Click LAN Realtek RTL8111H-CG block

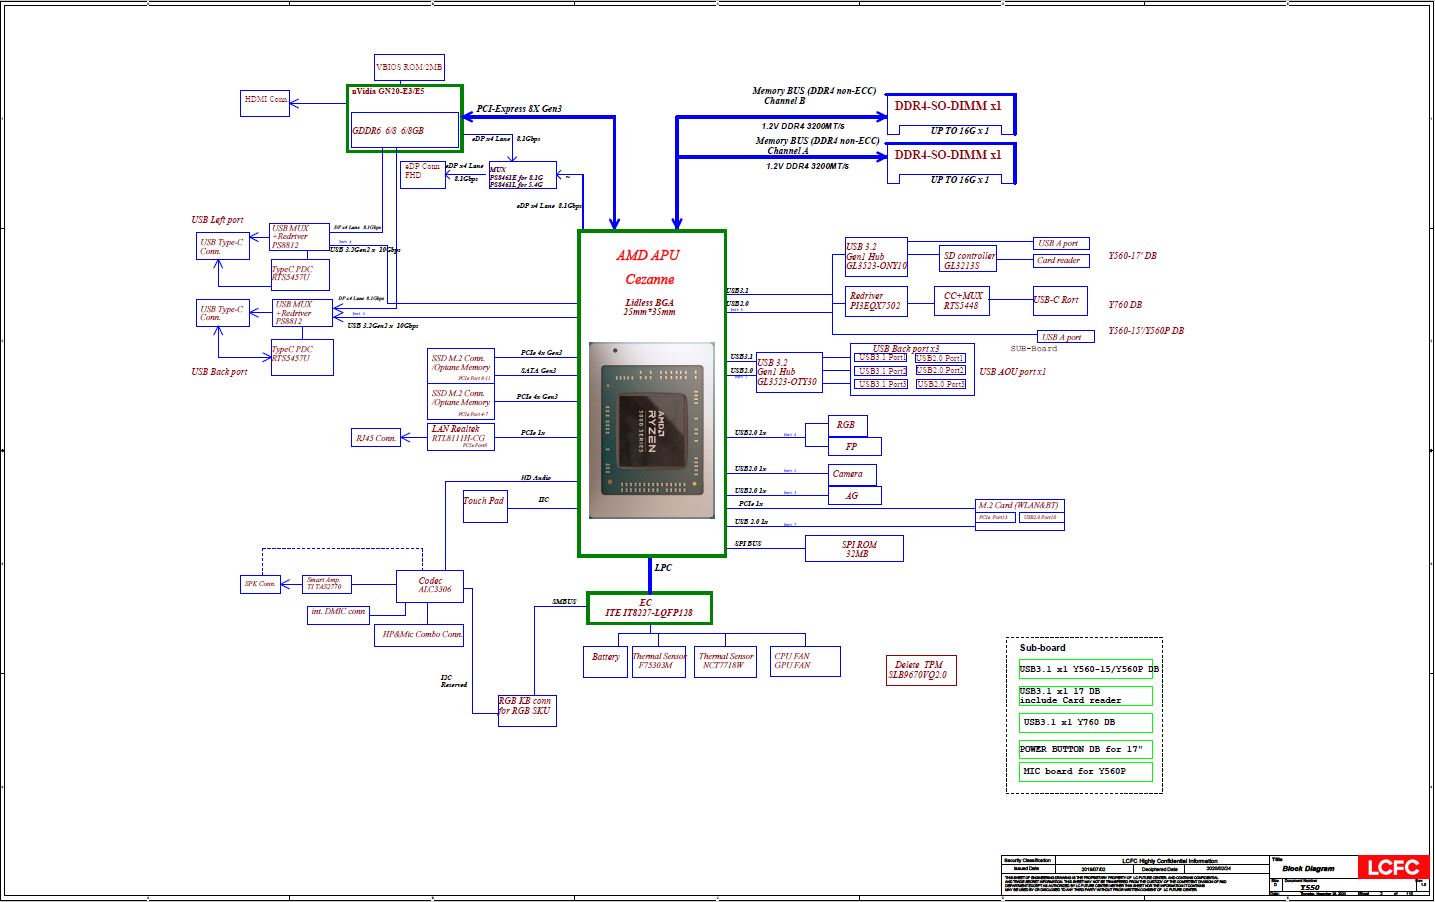pyautogui.click(x=461, y=437)
